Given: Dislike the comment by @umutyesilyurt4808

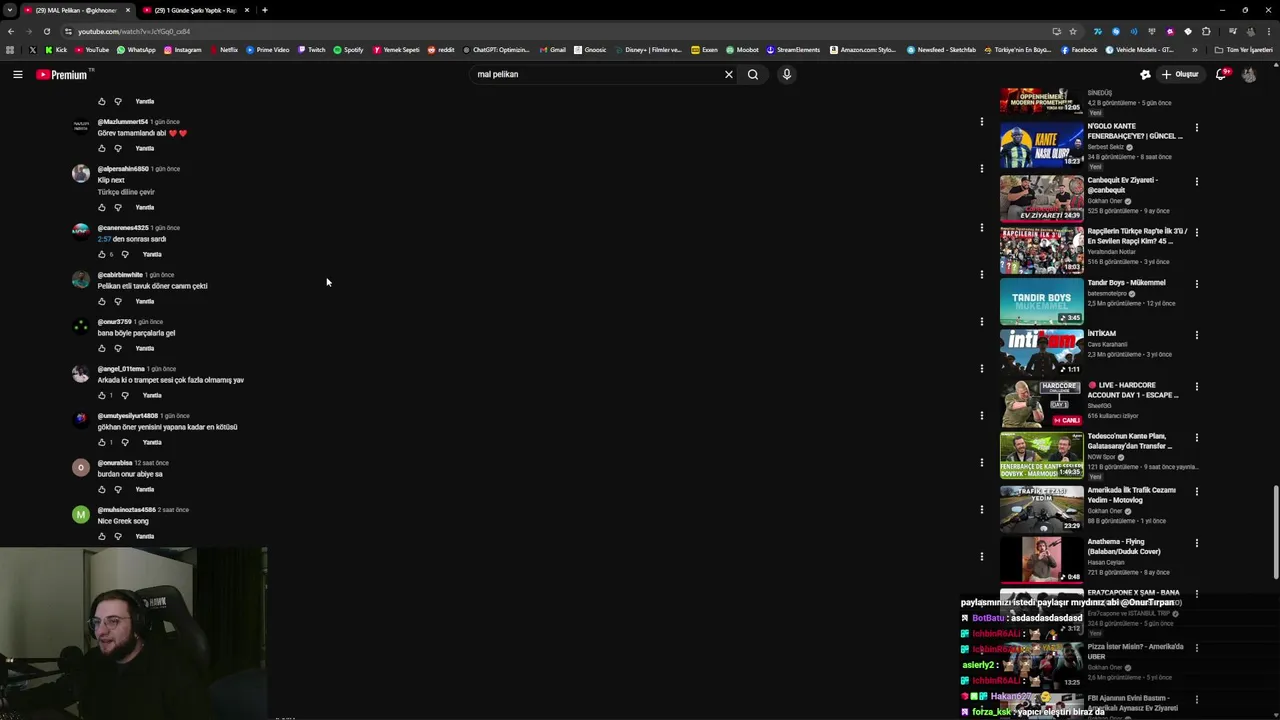Looking at the screenshot, I should (x=125, y=442).
